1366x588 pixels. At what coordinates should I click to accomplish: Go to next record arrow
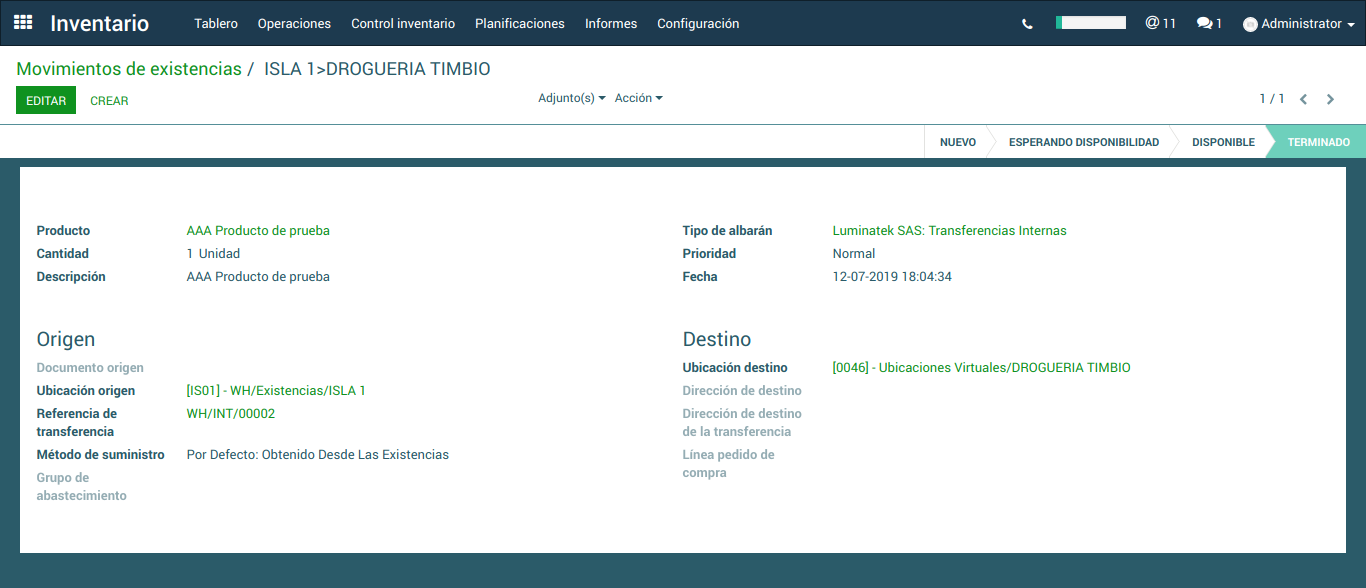point(1330,99)
